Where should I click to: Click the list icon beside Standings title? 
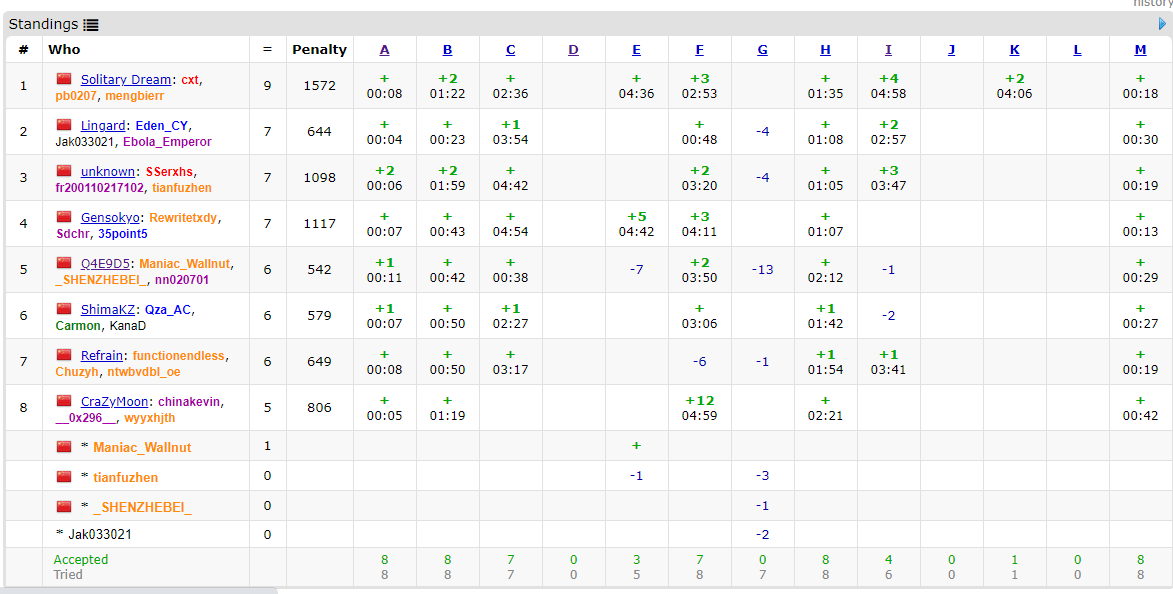tap(91, 25)
